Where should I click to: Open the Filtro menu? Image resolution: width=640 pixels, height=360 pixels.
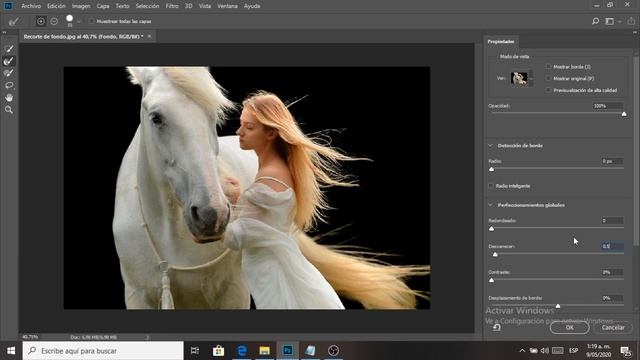click(x=172, y=6)
